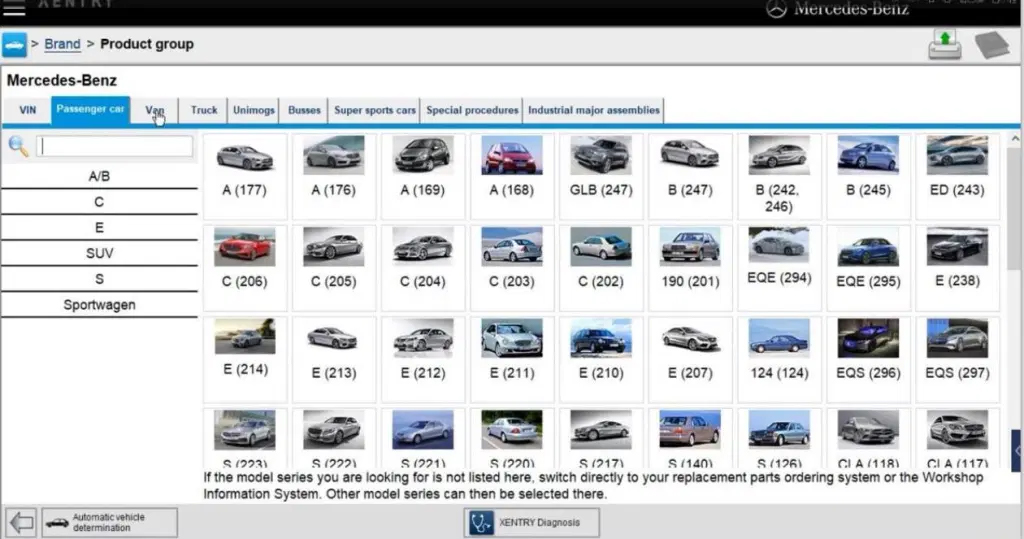The width and height of the screenshot is (1024, 539).
Task: Choose the EQS (296) model
Action: click(x=868, y=358)
